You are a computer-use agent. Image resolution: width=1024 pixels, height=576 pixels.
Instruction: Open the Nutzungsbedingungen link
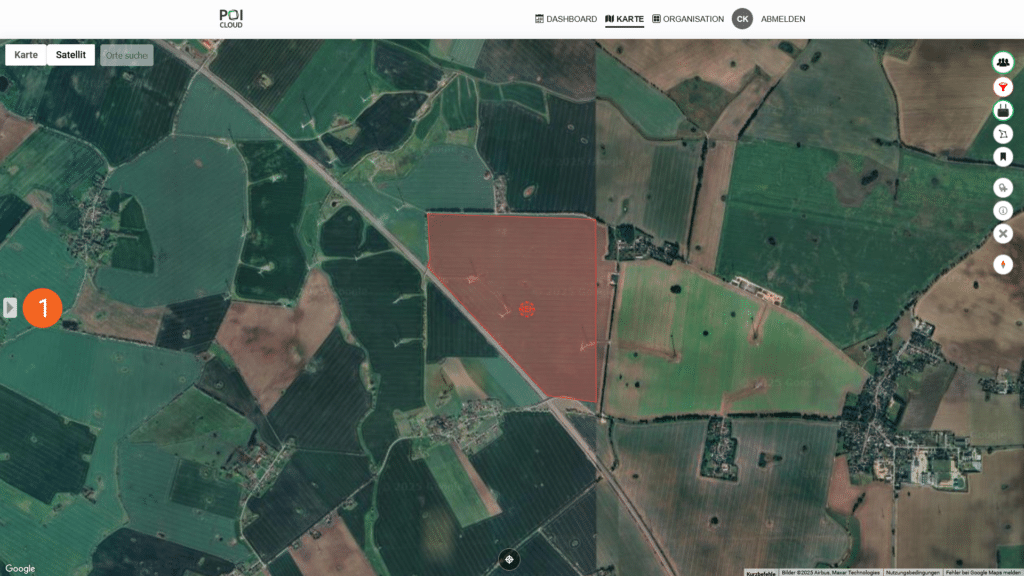pyautogui.click(x=910, y=572)
